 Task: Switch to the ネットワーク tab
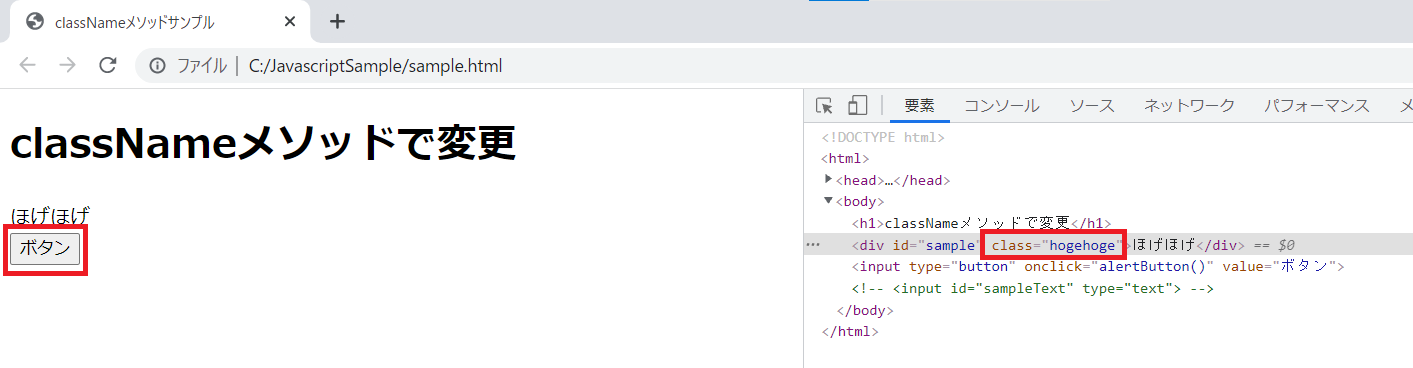tap(1189, 106)
